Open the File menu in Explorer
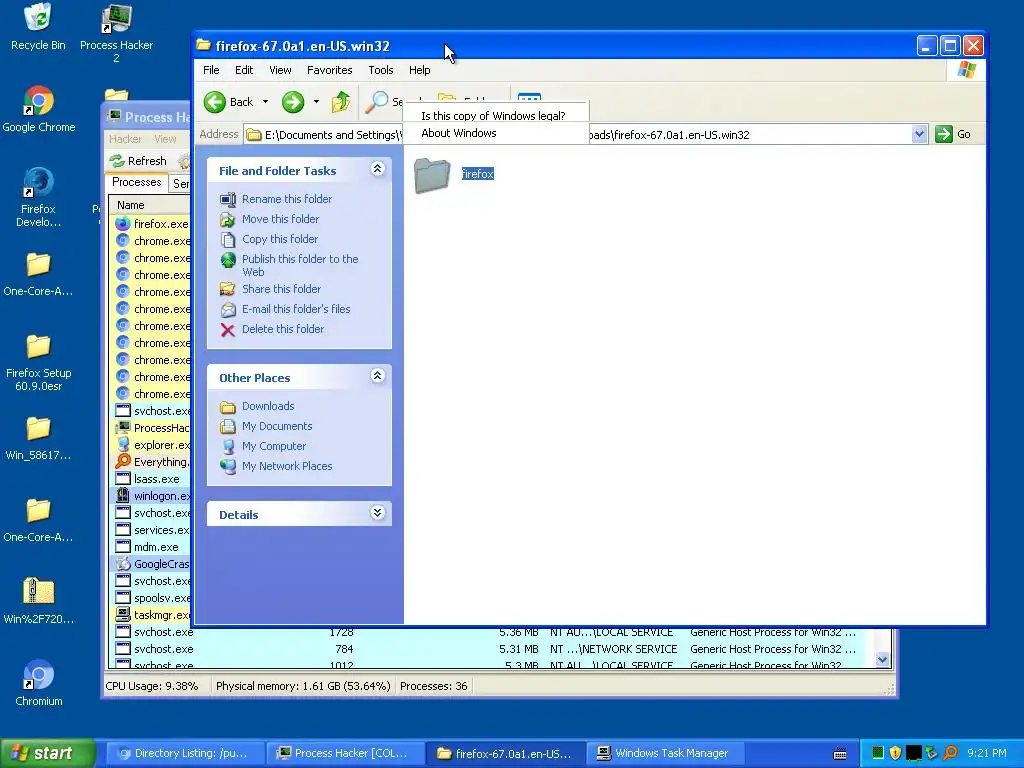 click(x=211, y=70)
